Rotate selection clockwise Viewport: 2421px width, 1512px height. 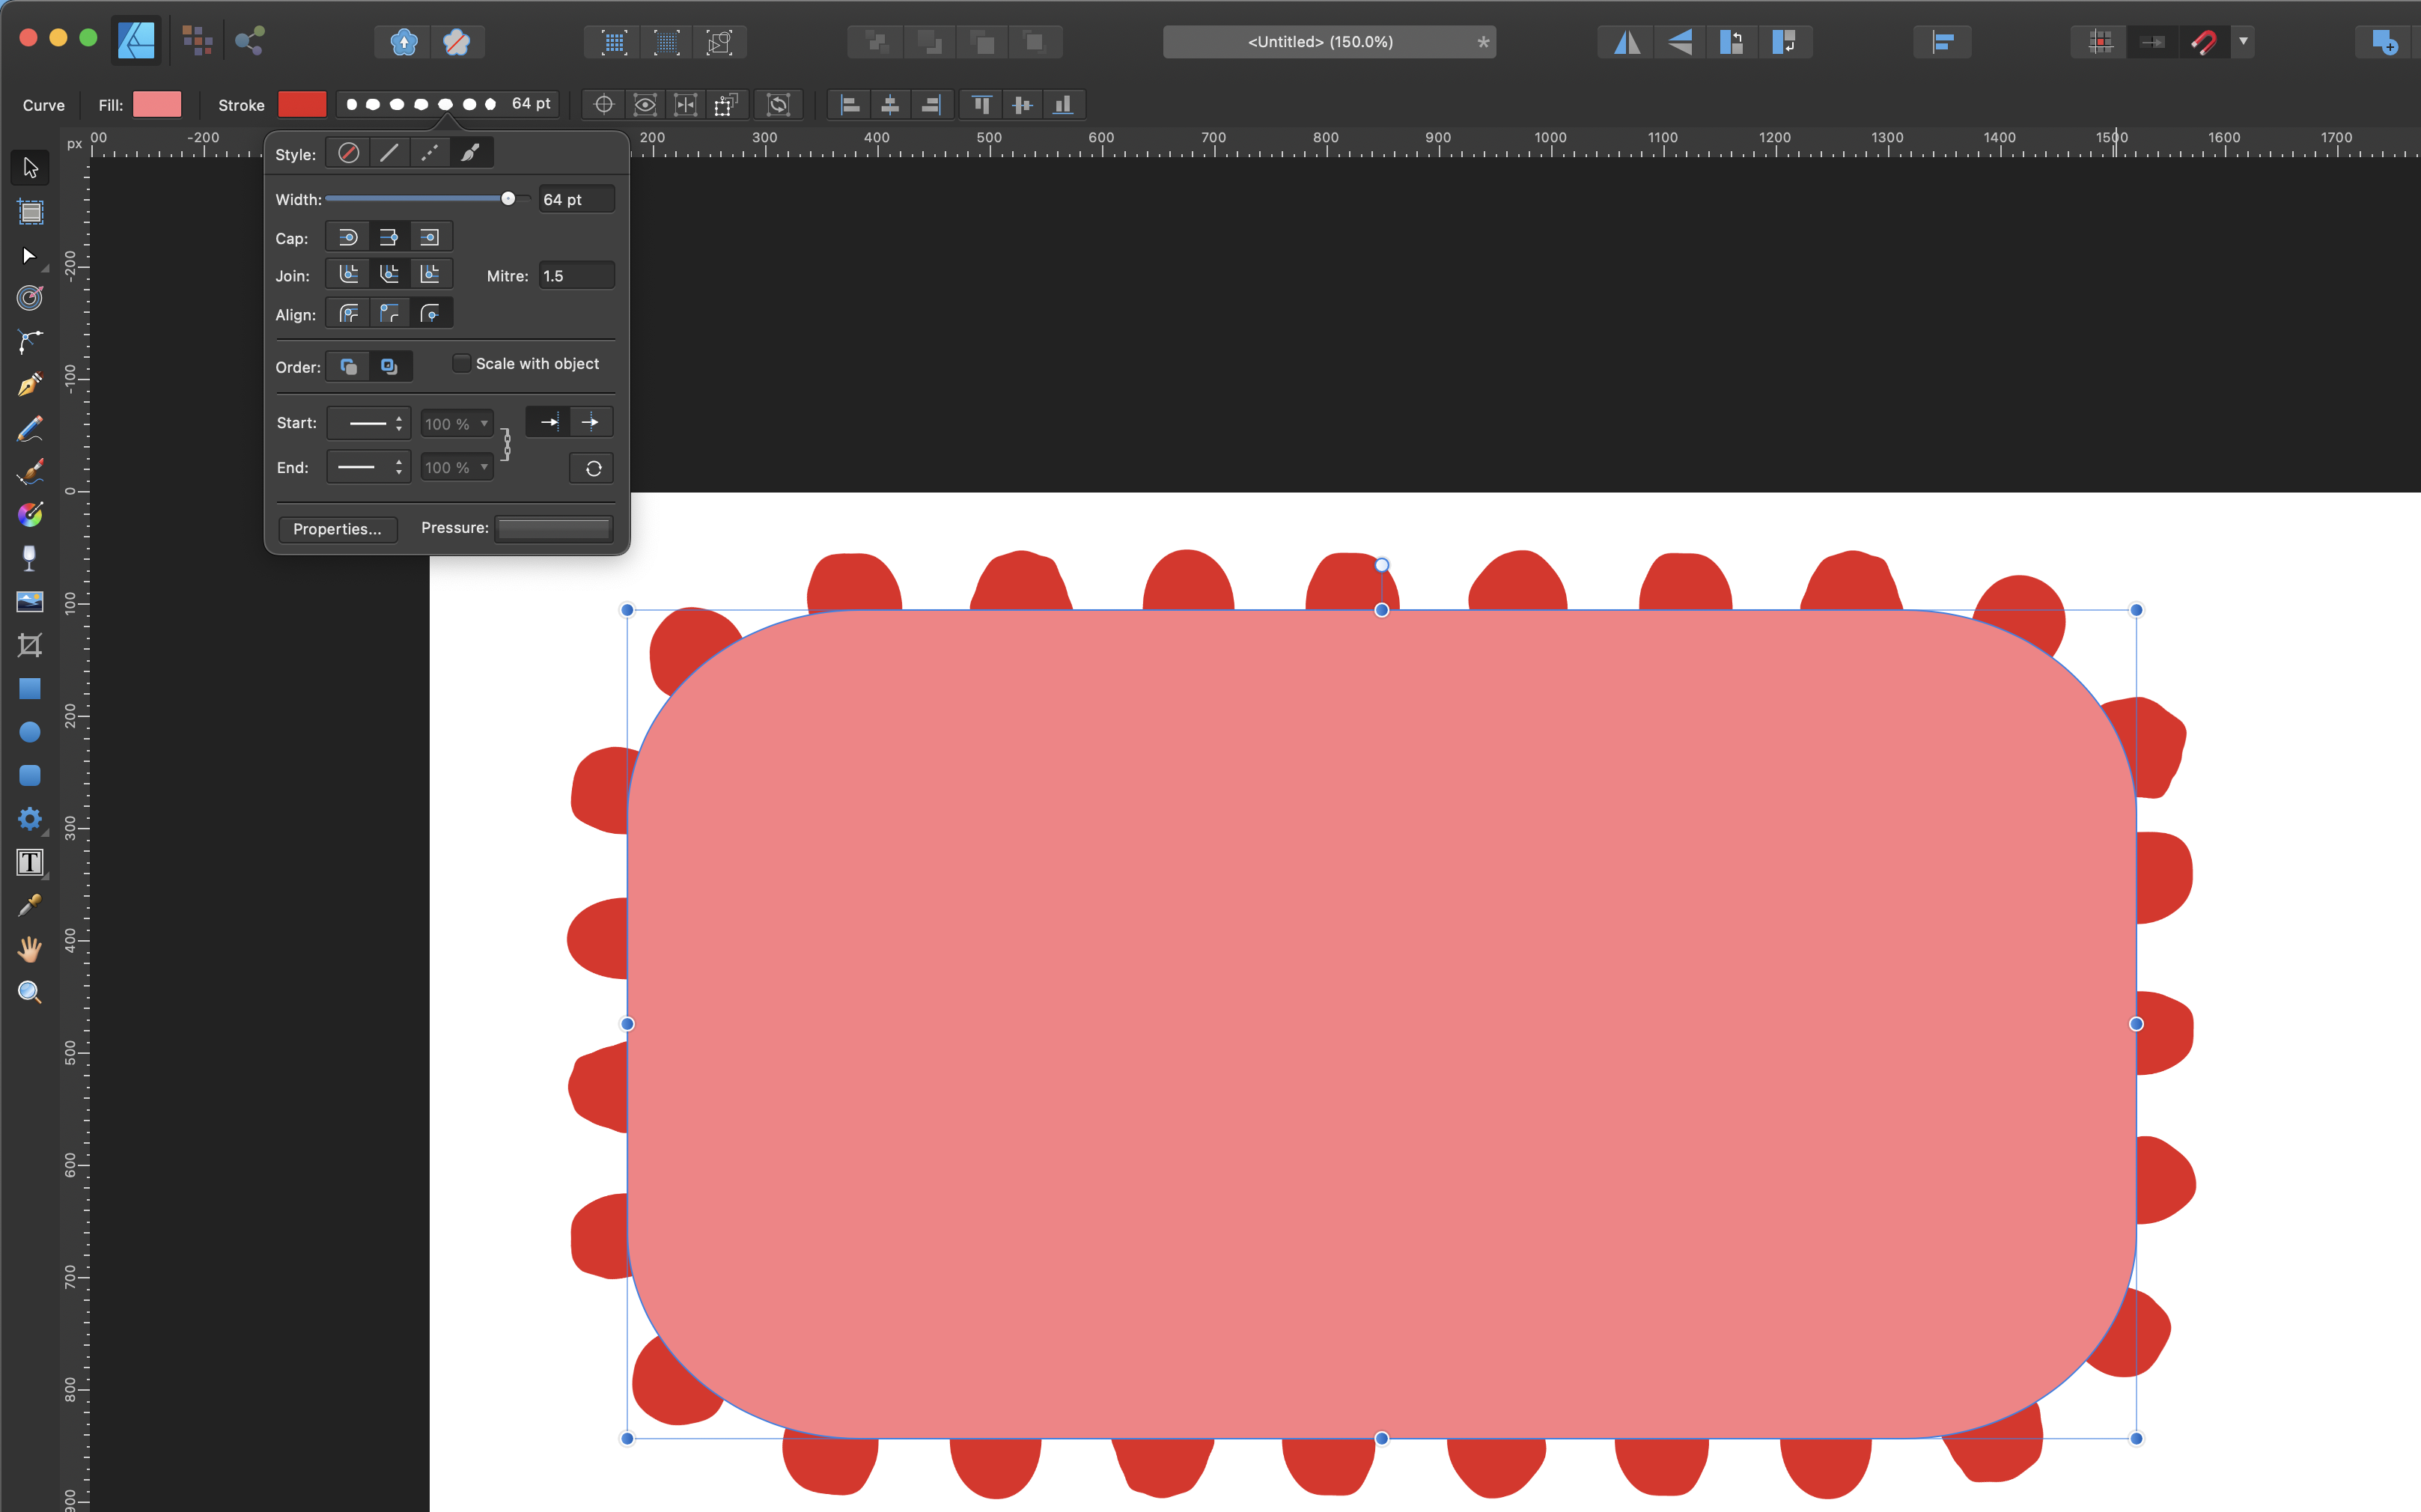click(x=1785, y=42)
